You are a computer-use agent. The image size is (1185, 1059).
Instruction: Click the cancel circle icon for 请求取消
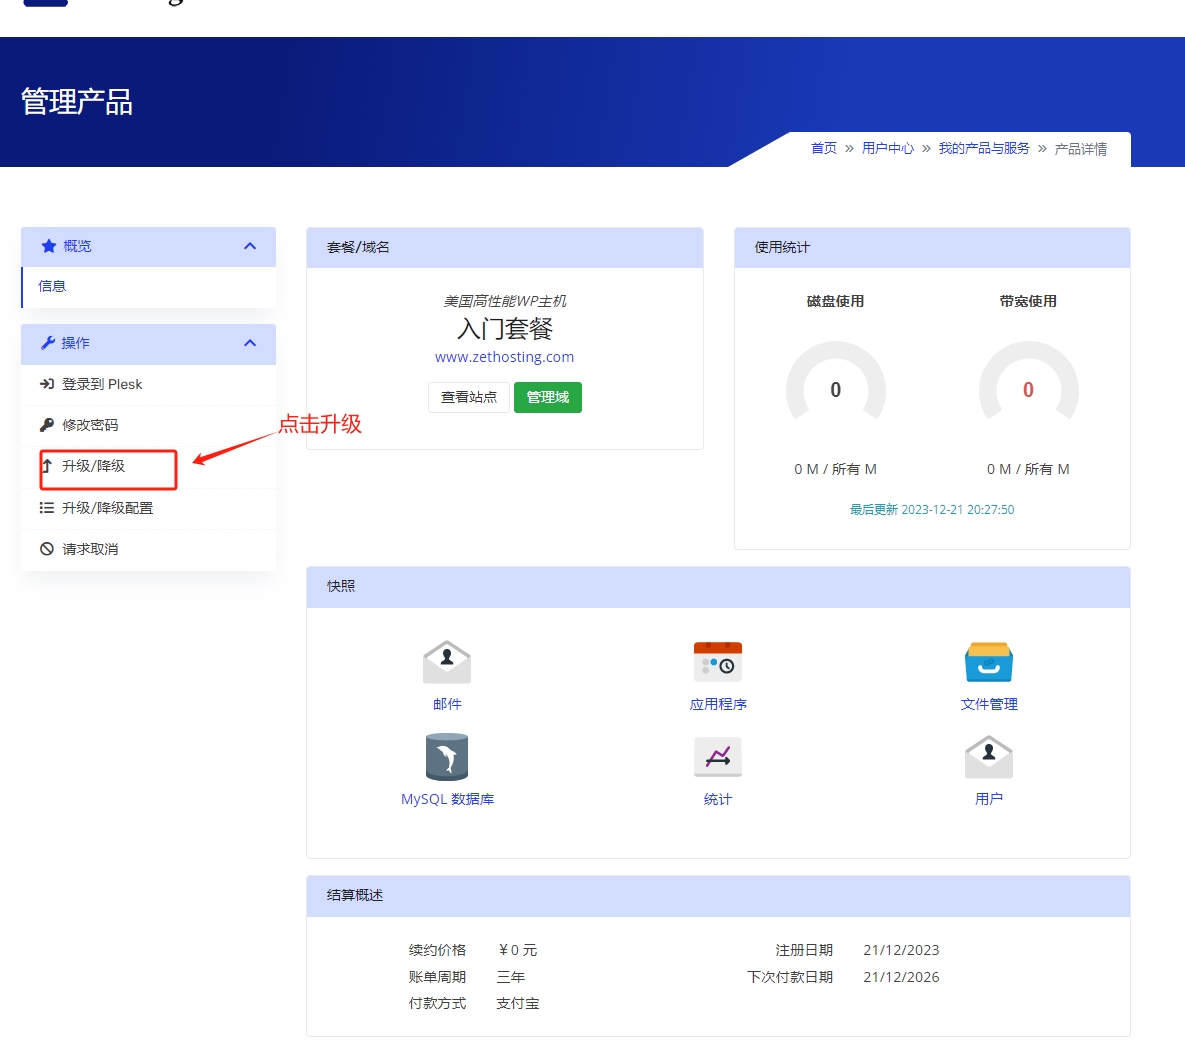click(x=47, y=549)
